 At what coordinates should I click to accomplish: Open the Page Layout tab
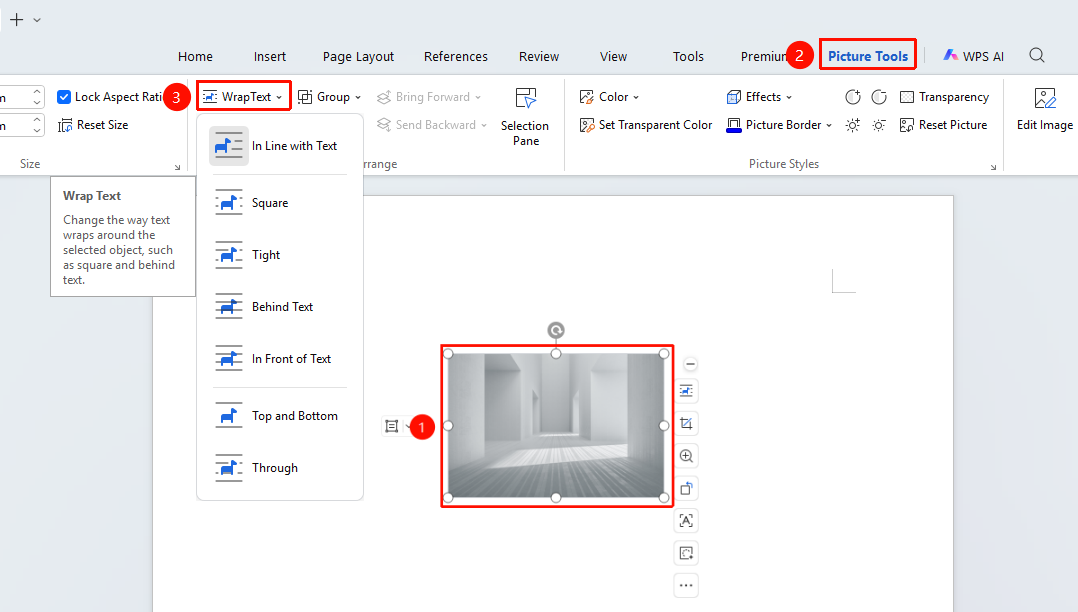(358, 56)
